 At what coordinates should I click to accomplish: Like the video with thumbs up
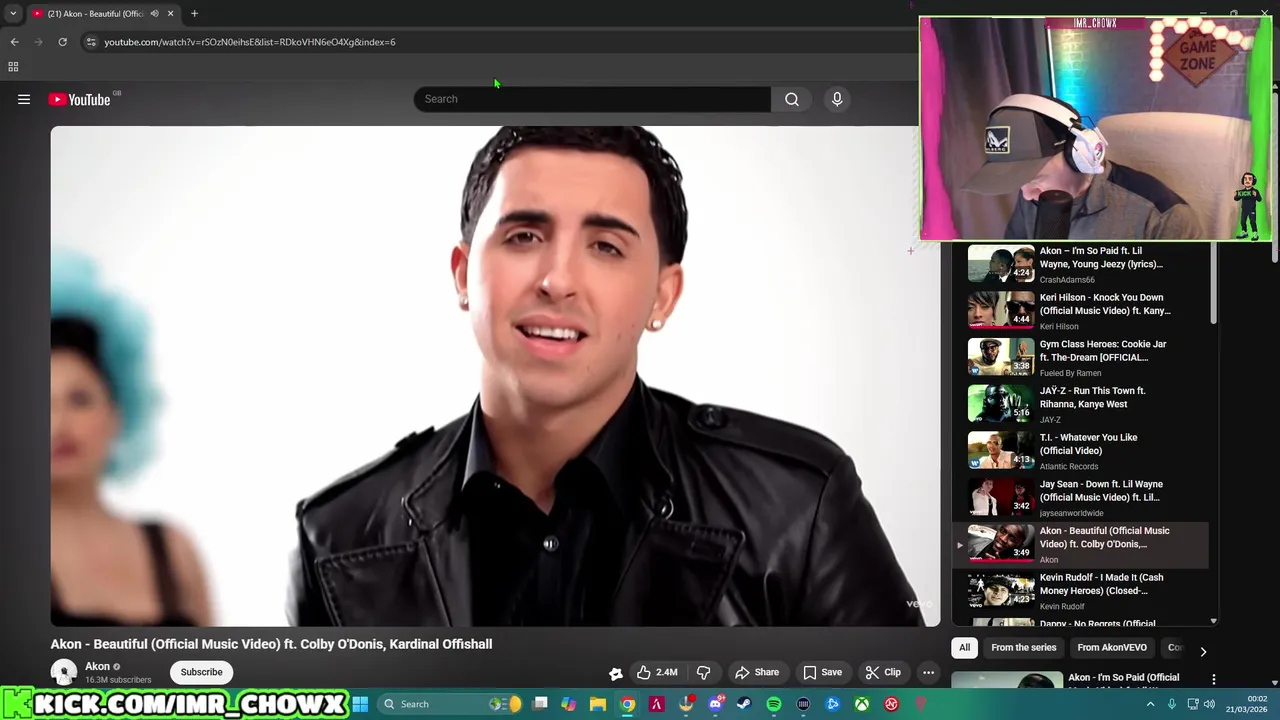tap(656, 672)
